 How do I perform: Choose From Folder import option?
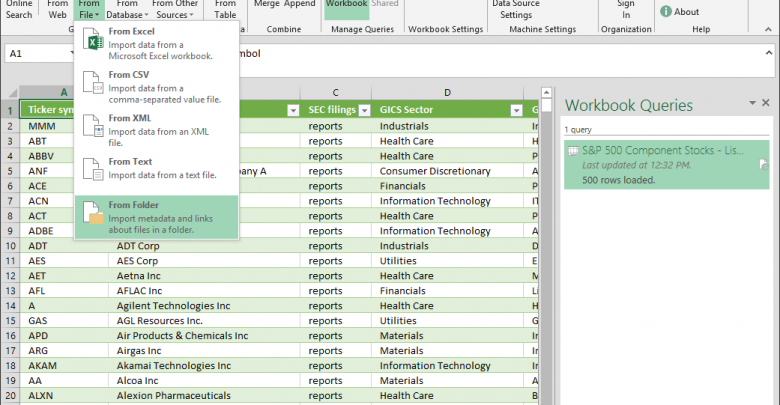click(x=156, y=217)
